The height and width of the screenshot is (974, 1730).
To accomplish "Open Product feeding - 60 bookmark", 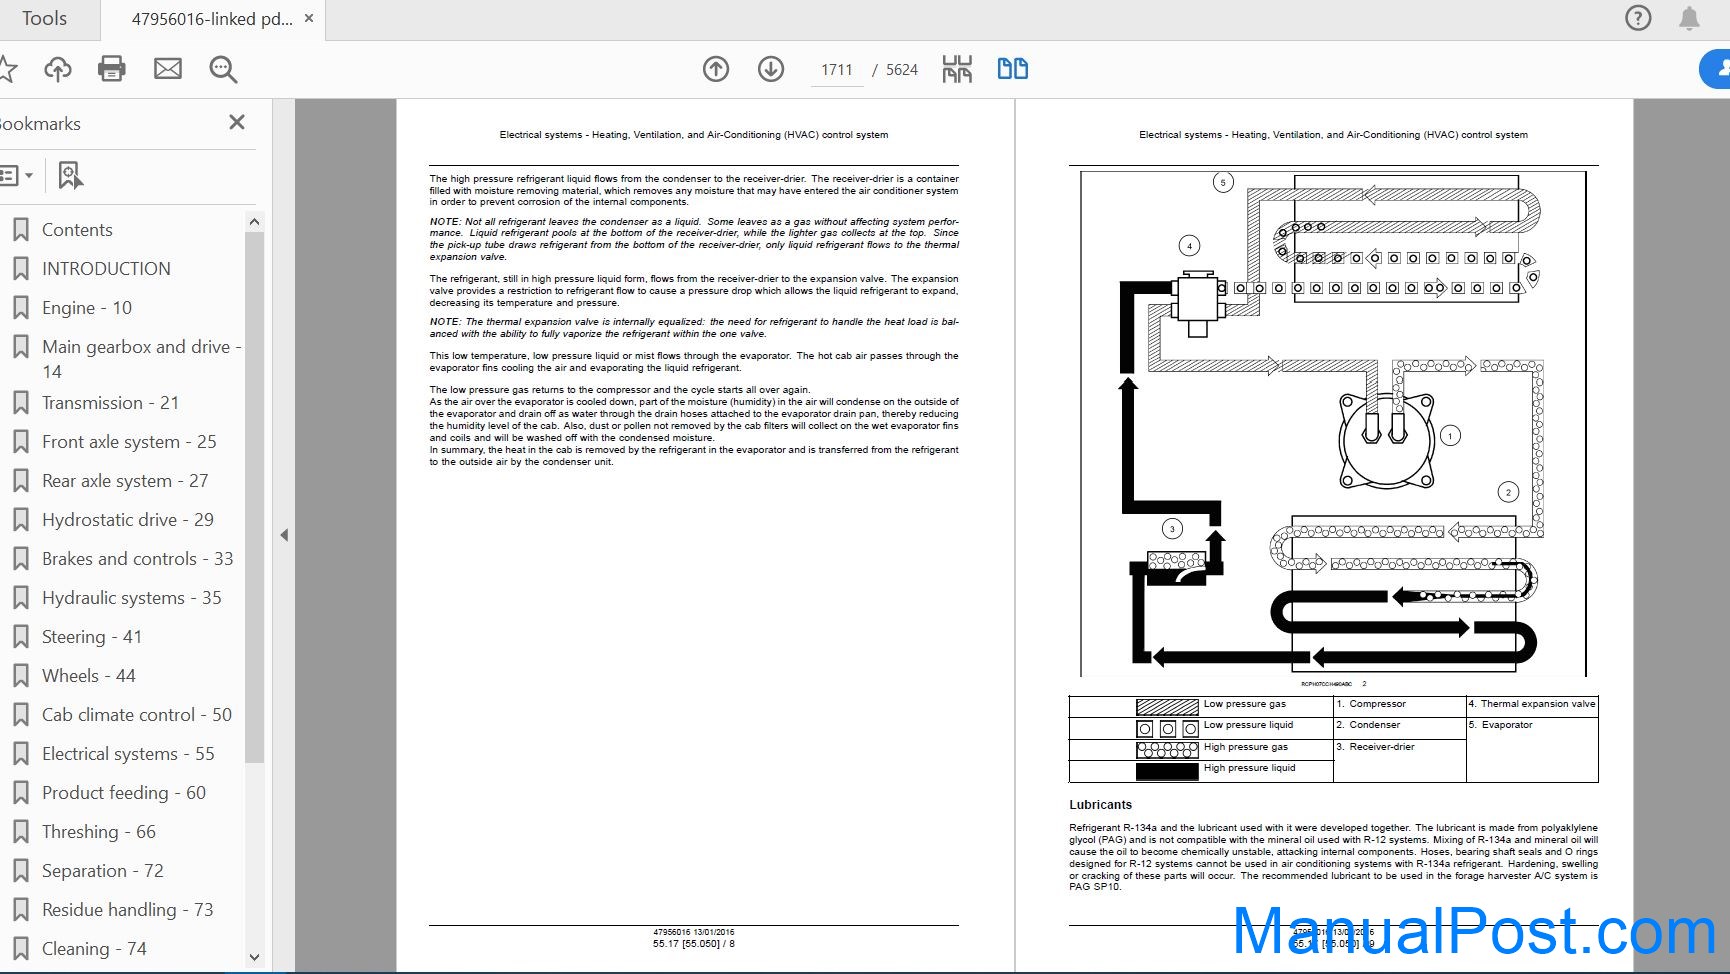I will [124, 793].
